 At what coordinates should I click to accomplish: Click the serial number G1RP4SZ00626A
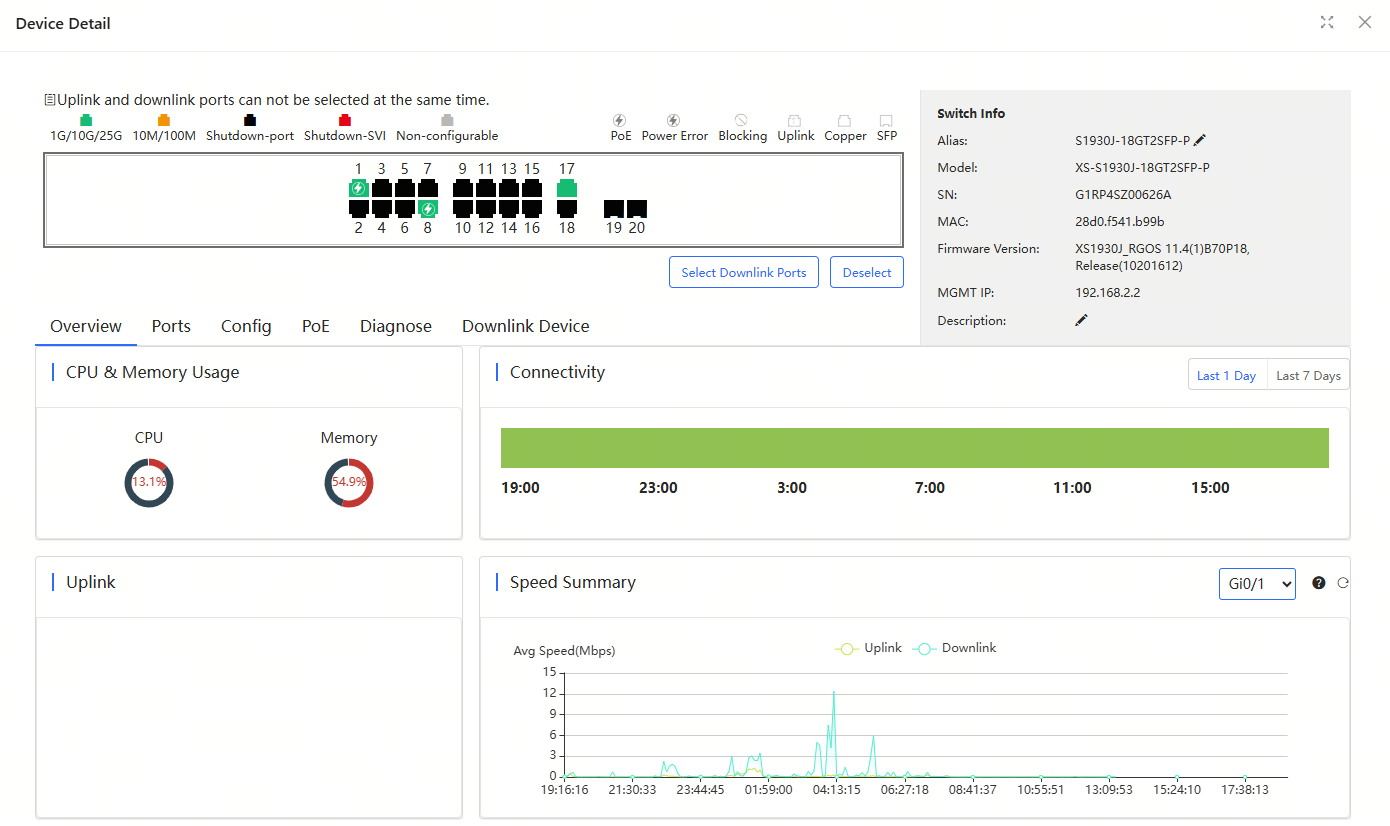tap(1123, 195)
